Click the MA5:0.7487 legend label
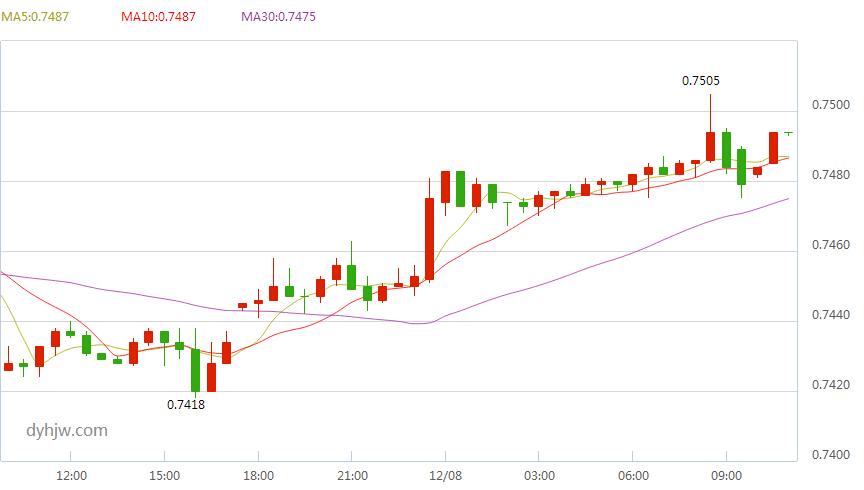864x490 pixels. [x=35, y=17]
